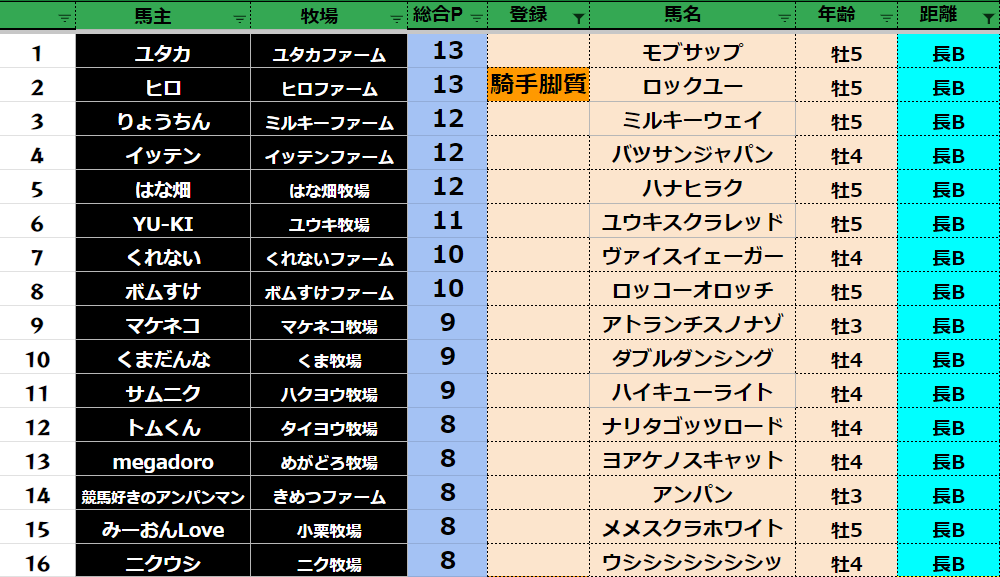Select the 競馬好きのアンパンマン owner cell
Image resolution: width=1000 pixels, height=577 pixels.
(163, 496)
